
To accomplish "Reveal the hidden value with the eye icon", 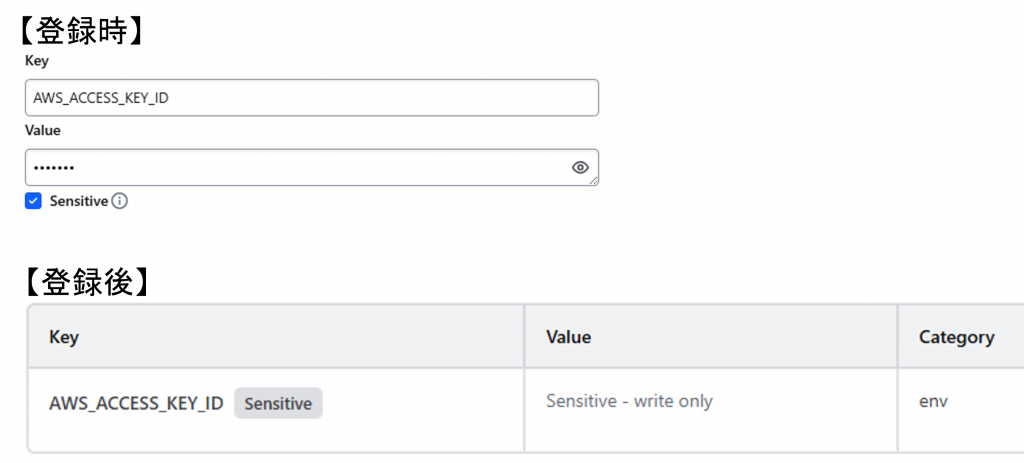I will click(x=580, y=167).
